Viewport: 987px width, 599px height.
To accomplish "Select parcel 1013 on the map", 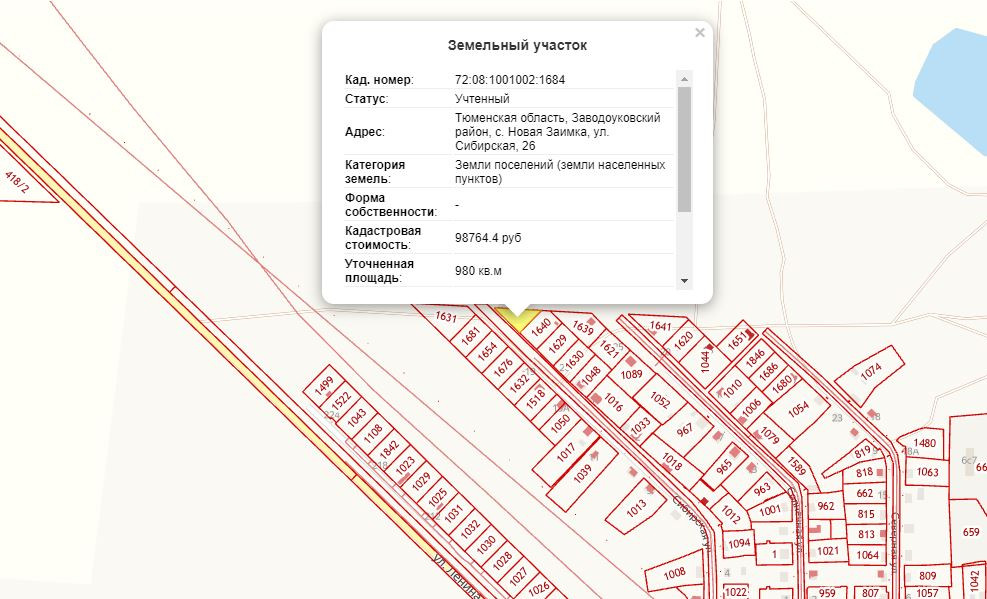I will tap(636, 508).
